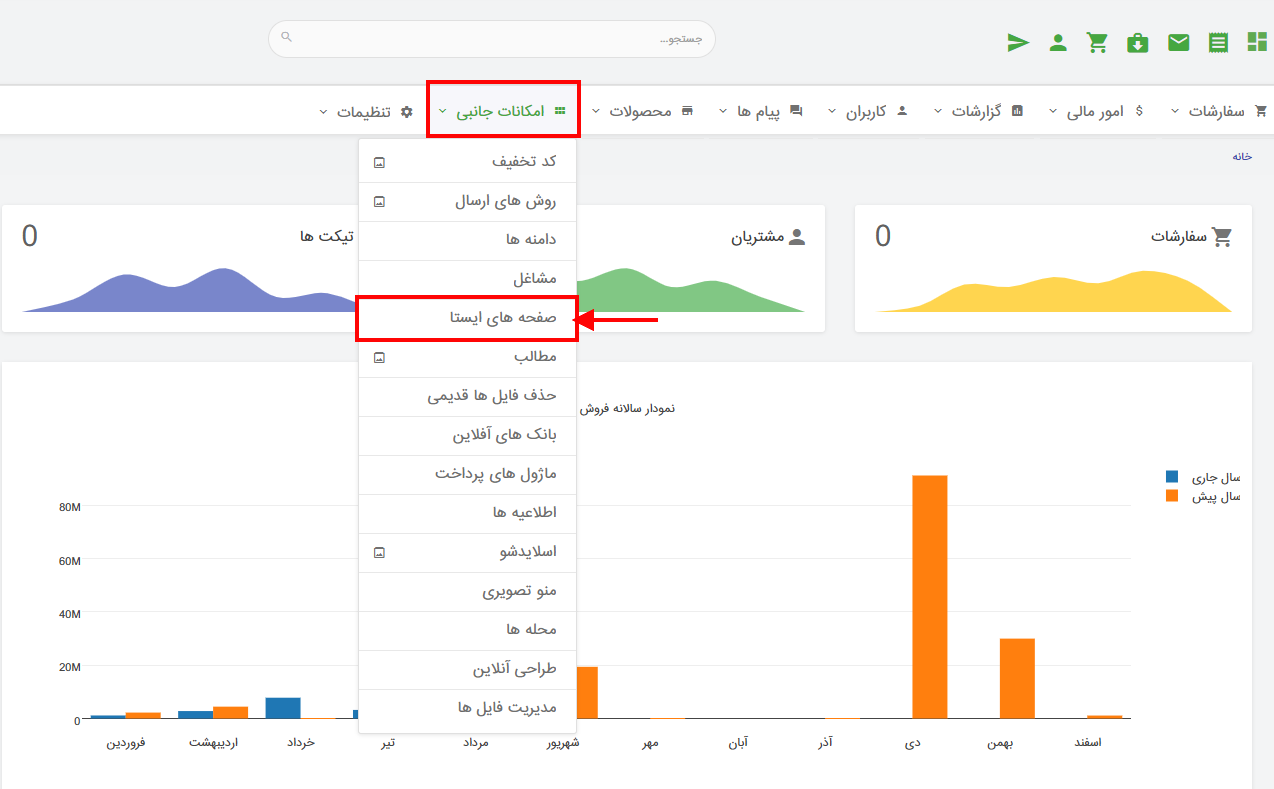
Task: Click the green paper plane send icon
Action: [1018, 42]
